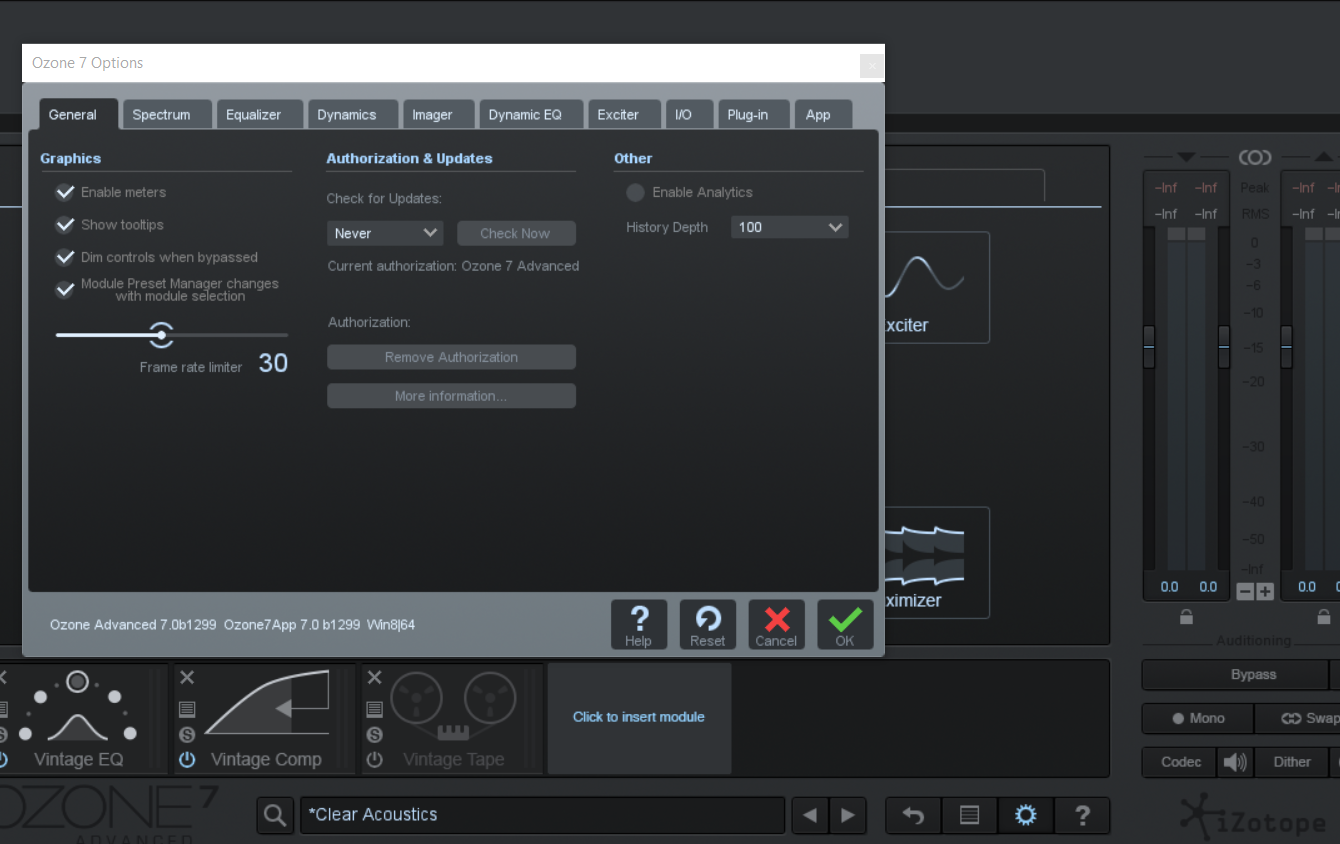
Task: Toggle the input gain lock icon
Action: 1186,617
